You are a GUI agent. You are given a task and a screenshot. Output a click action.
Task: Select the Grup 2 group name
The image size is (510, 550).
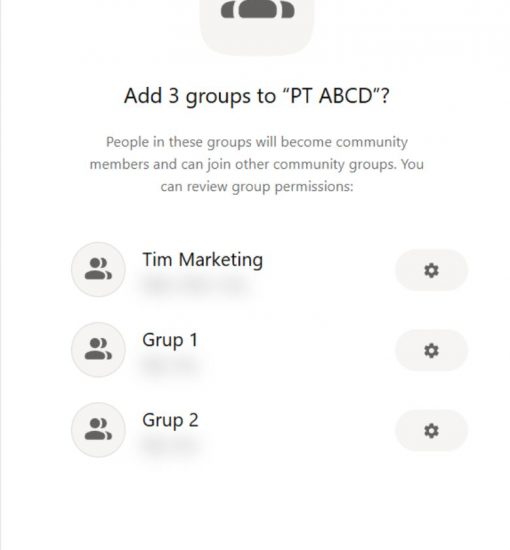tap(170, 420)
